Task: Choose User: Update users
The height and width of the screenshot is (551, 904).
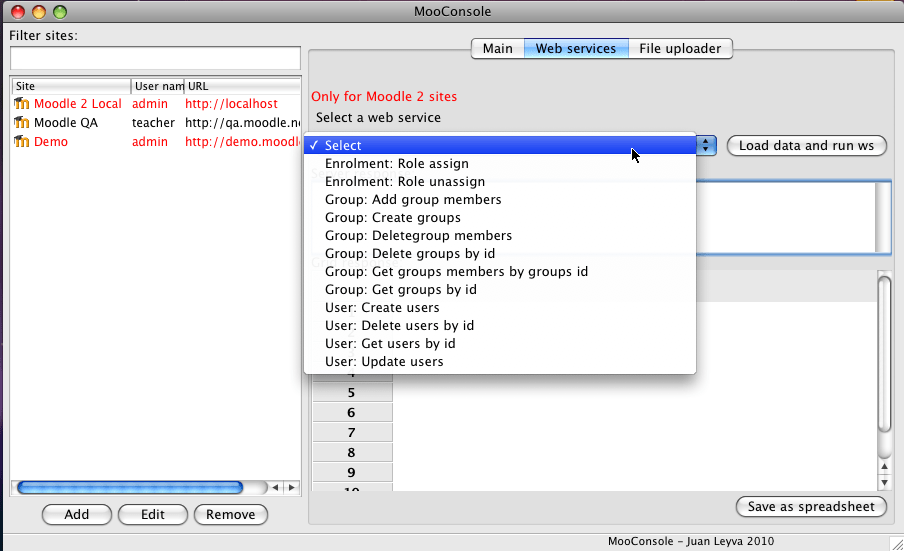Action: pos(500,361)
